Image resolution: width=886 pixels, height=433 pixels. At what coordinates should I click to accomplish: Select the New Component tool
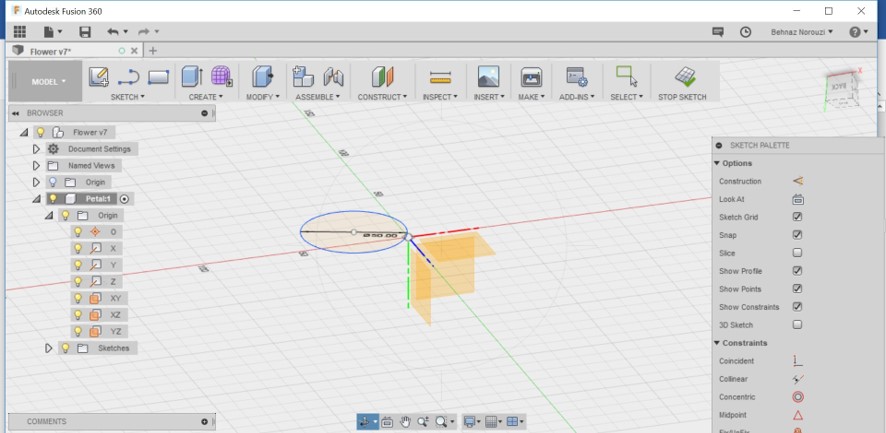point(303,76)
